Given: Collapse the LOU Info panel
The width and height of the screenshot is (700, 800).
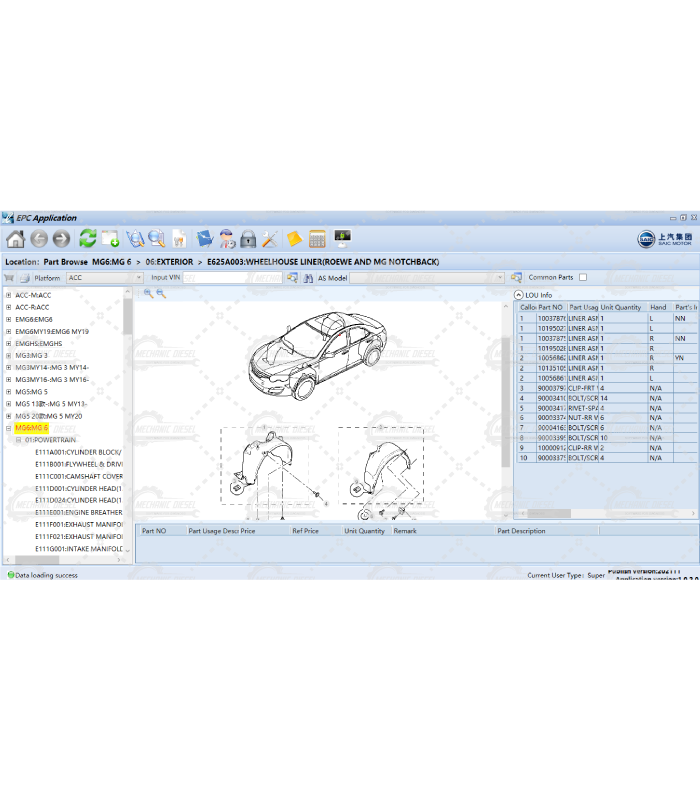Looking at the screenshot, I should (518, 295).
